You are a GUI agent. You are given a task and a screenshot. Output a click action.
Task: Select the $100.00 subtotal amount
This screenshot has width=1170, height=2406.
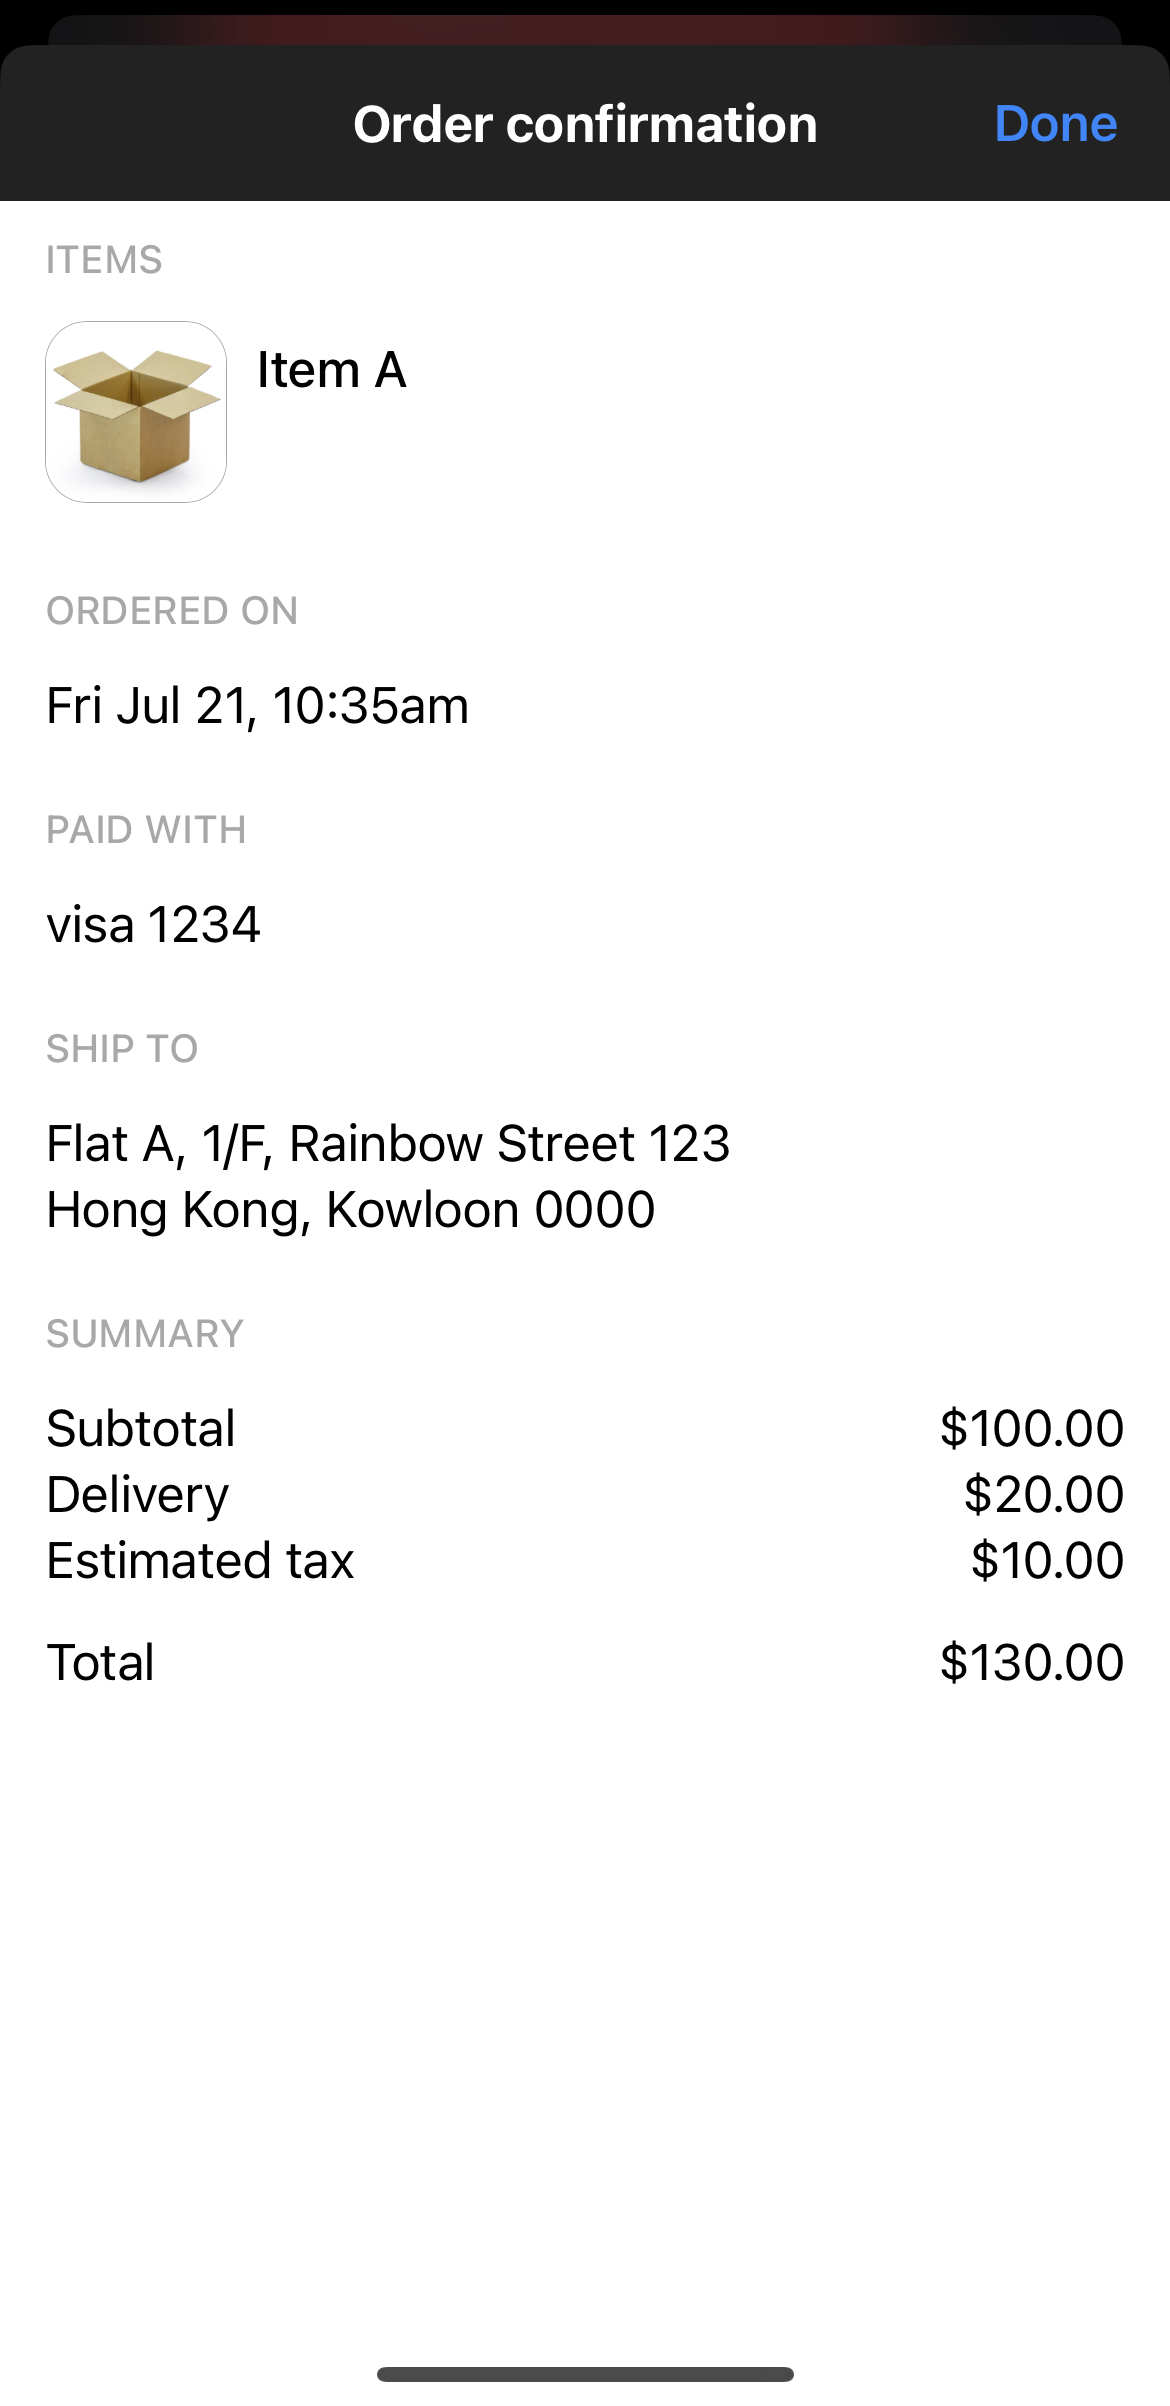tap(1031, 1428)
